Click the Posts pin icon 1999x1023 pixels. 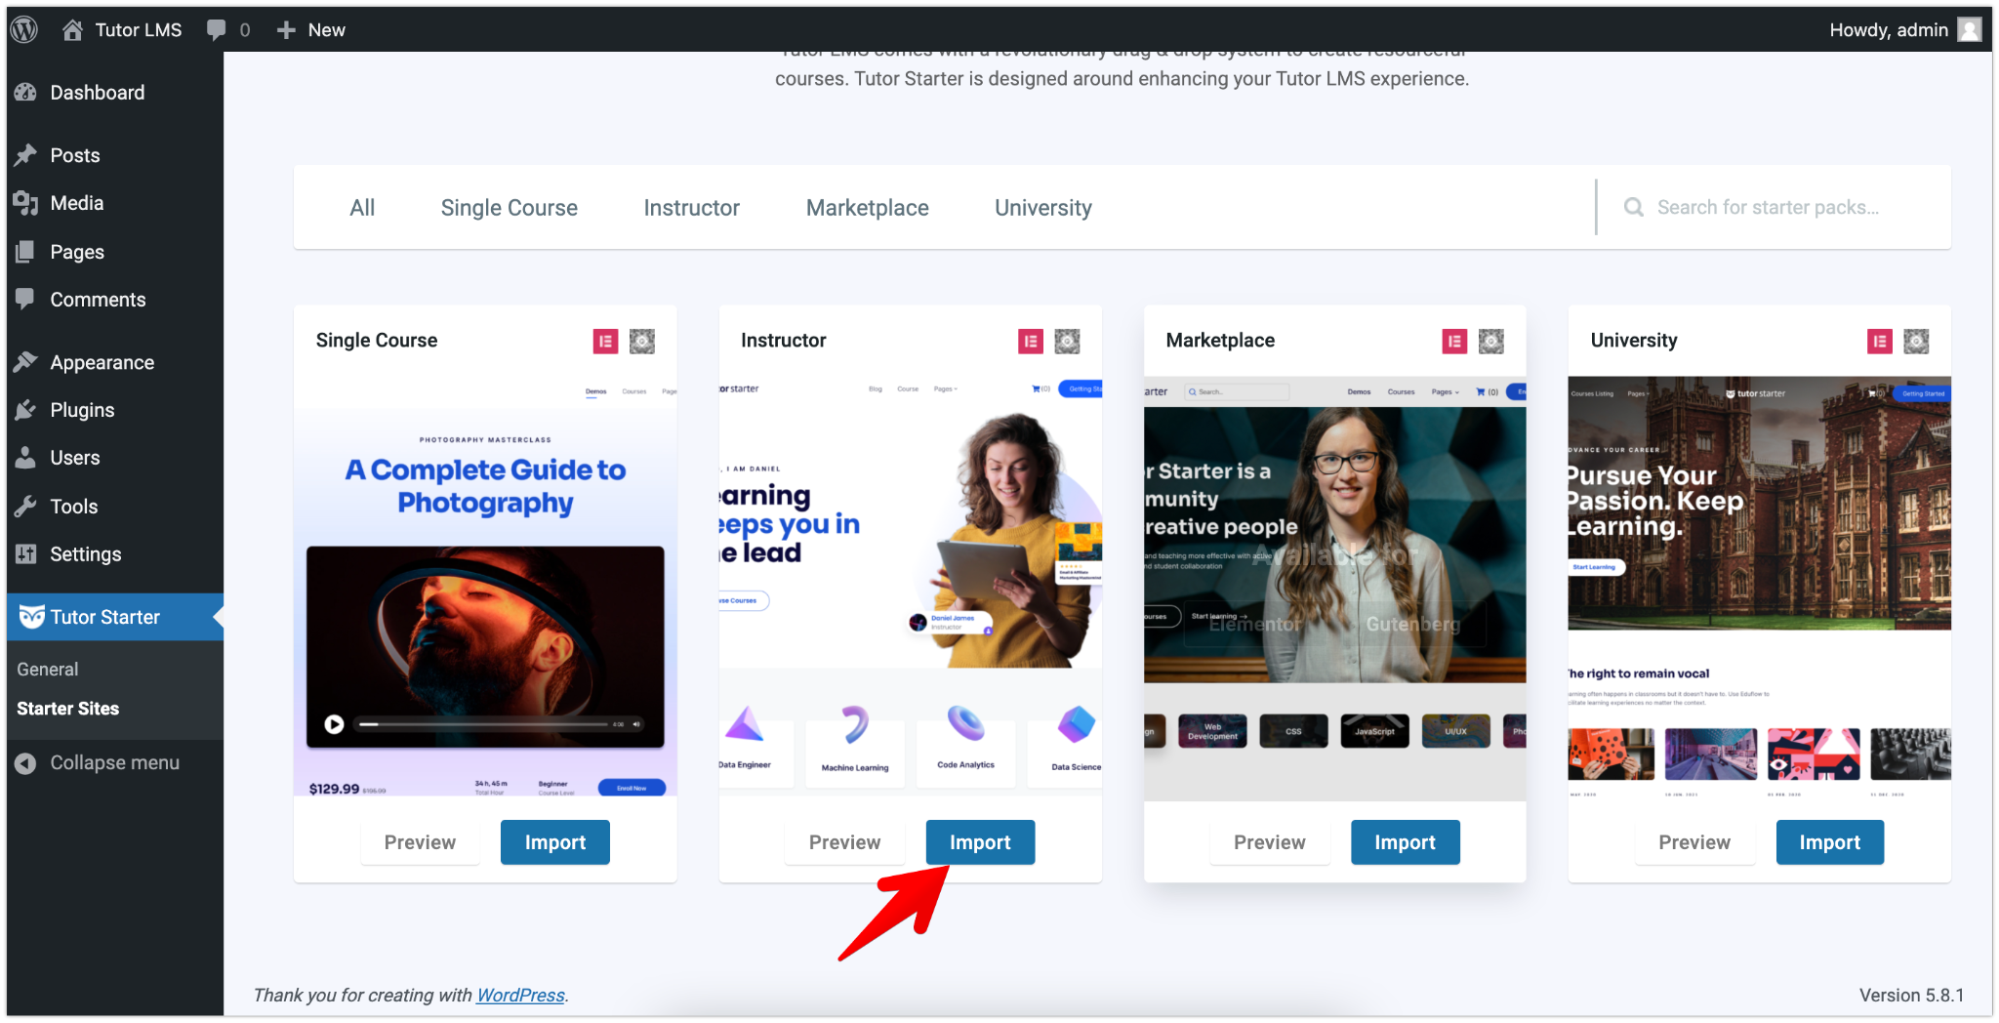point(26,155)
